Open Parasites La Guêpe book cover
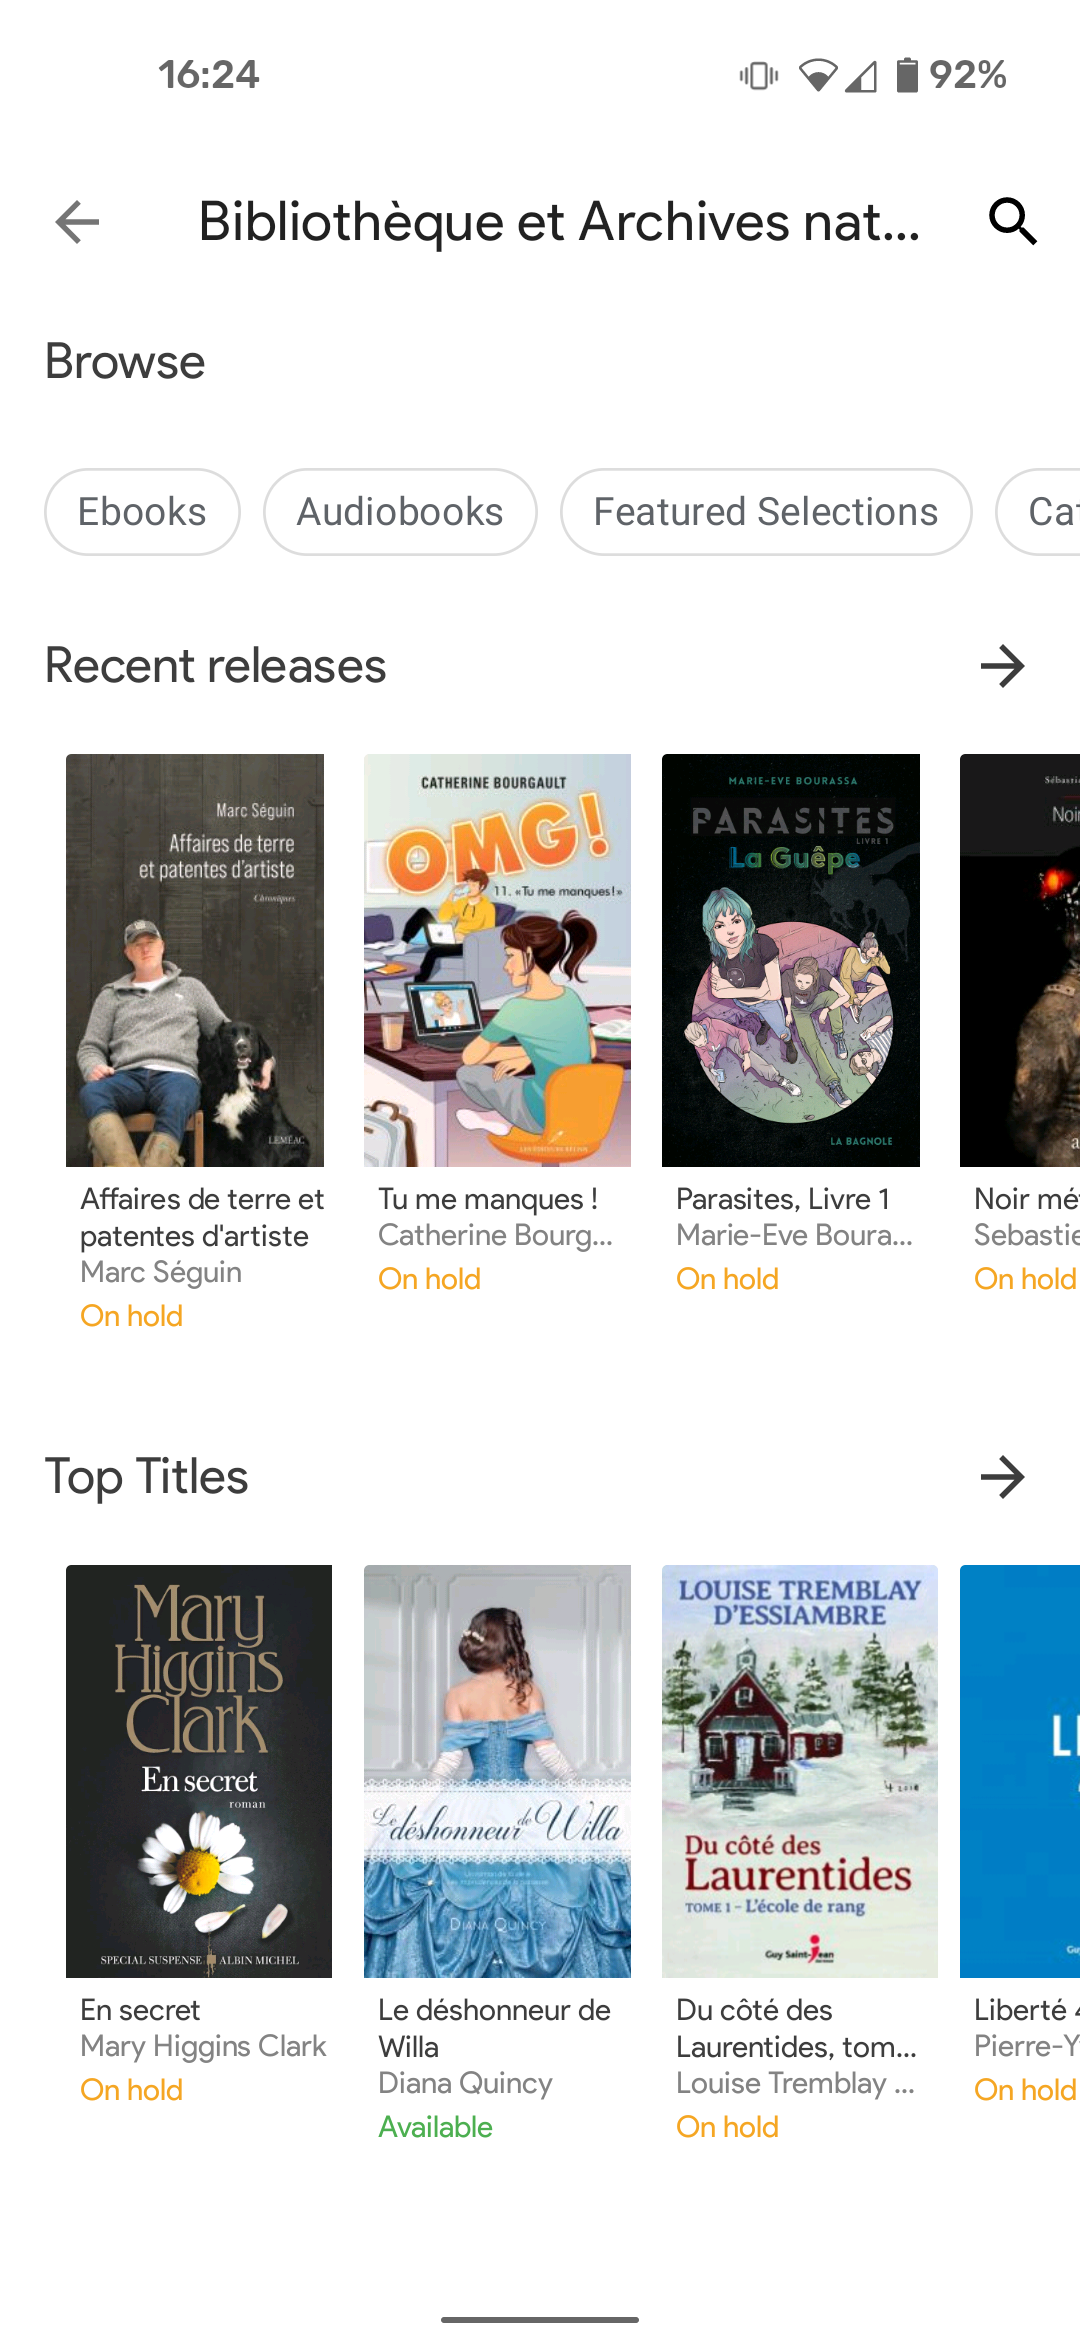Screen dimensions: 1080x2340 (790, 960)
